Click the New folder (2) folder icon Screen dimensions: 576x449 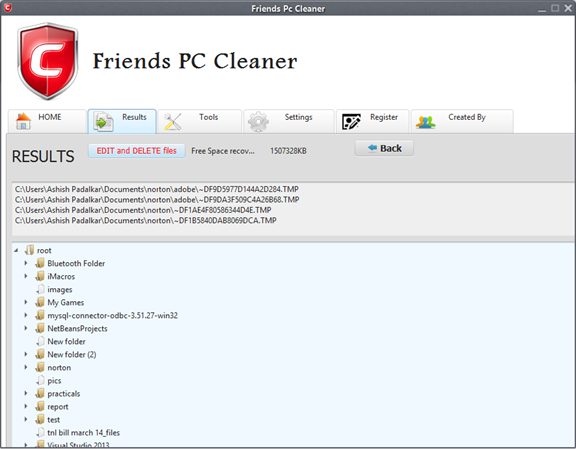point(40,354)
